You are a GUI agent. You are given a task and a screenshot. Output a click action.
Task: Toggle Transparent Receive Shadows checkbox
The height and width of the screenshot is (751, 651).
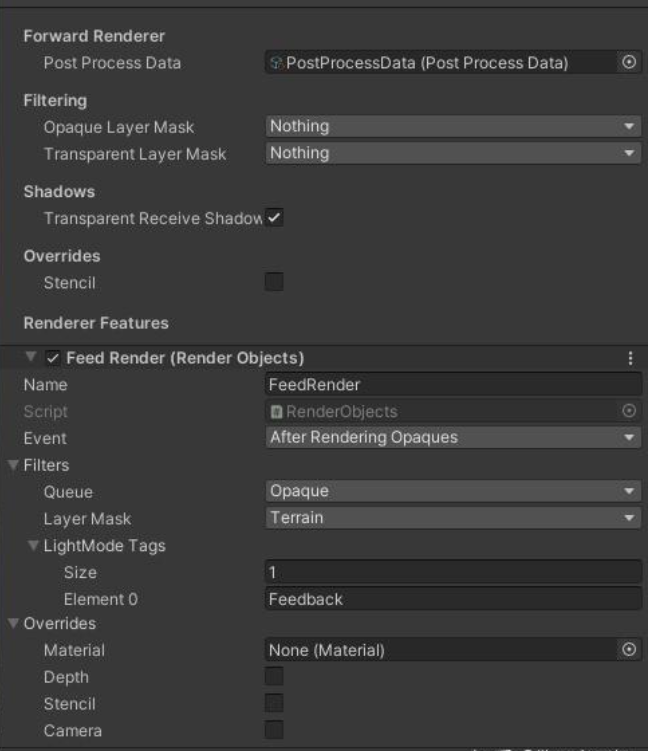(274, 218)
